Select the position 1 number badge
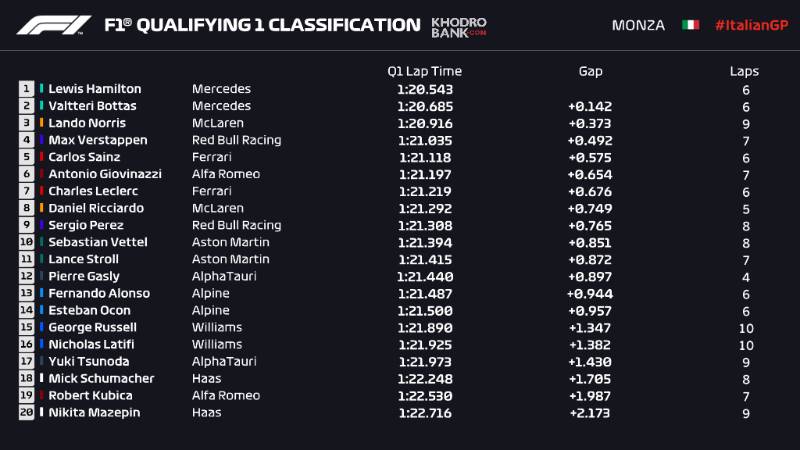800x450 pixels. point(26,89)
